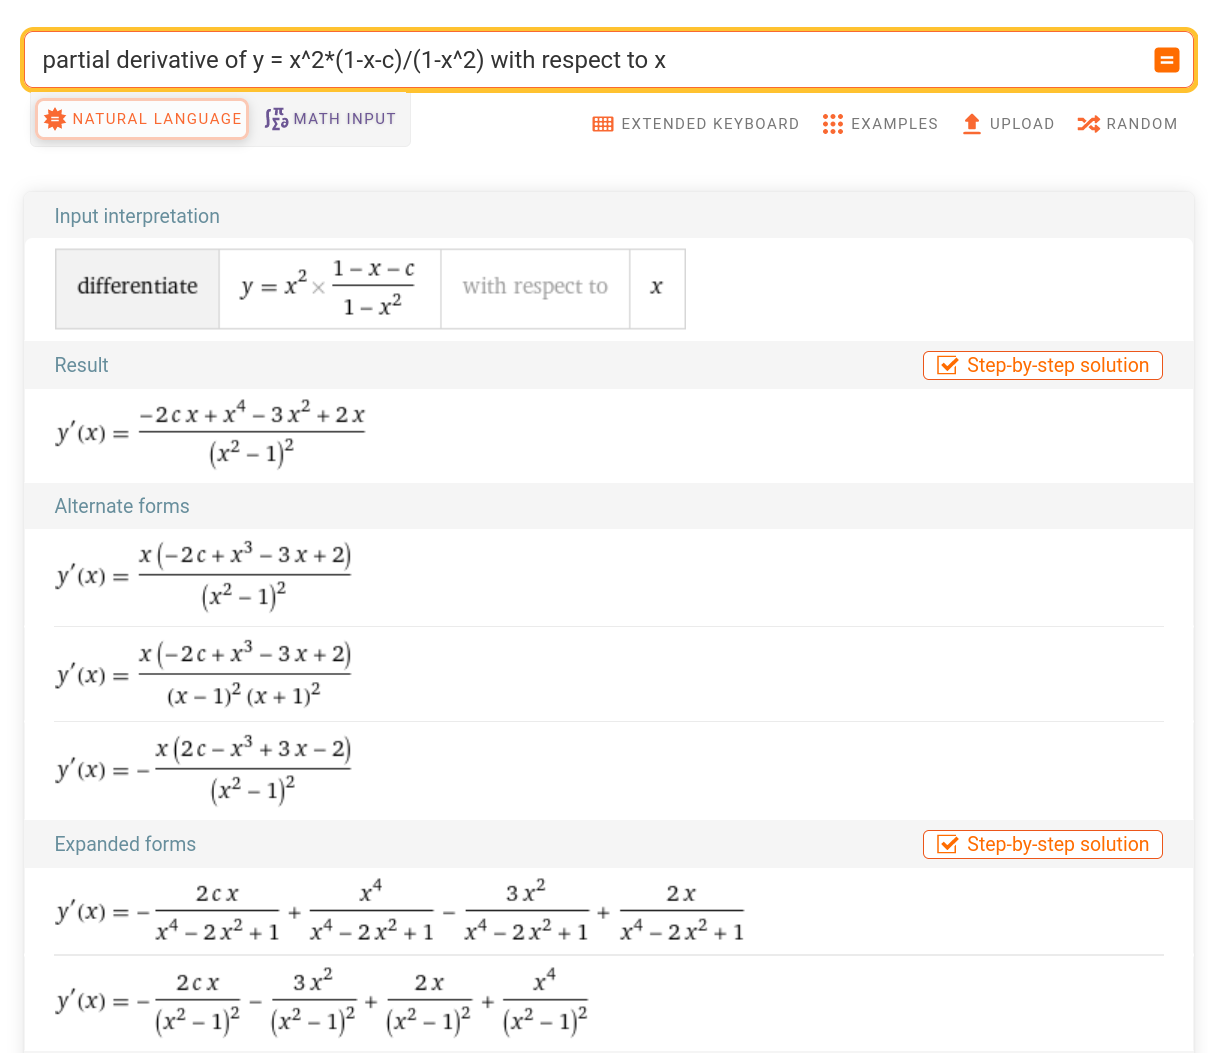Click the Result section heading

81,366
